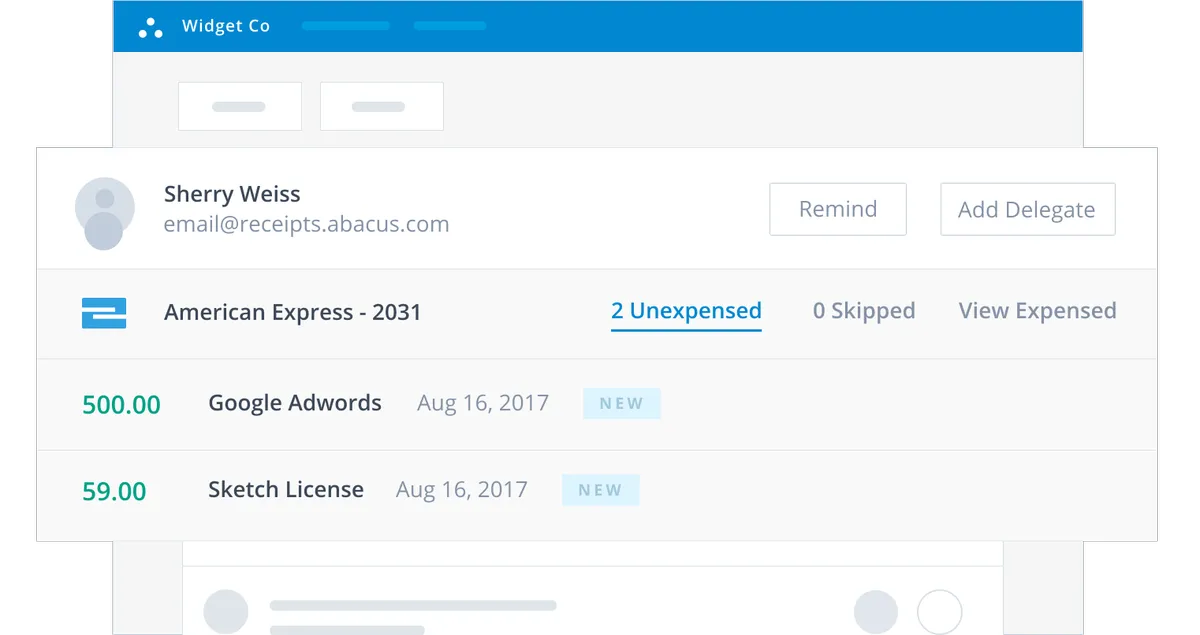Click the empty outlined circle at bottom right
The width and height of the screenshot is (1200, 635).
coord(940,612)
